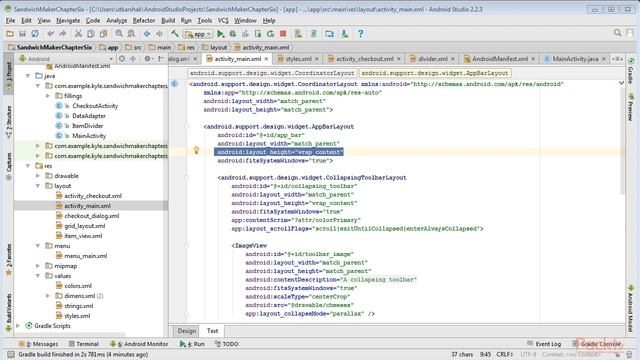
Task: Toggle the Gradle tool window on right edge
Action: pyautogui.click(x=631, y=71)
